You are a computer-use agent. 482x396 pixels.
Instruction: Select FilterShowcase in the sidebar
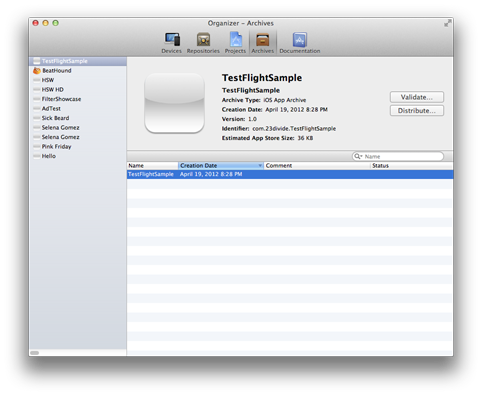pos(78,99)
